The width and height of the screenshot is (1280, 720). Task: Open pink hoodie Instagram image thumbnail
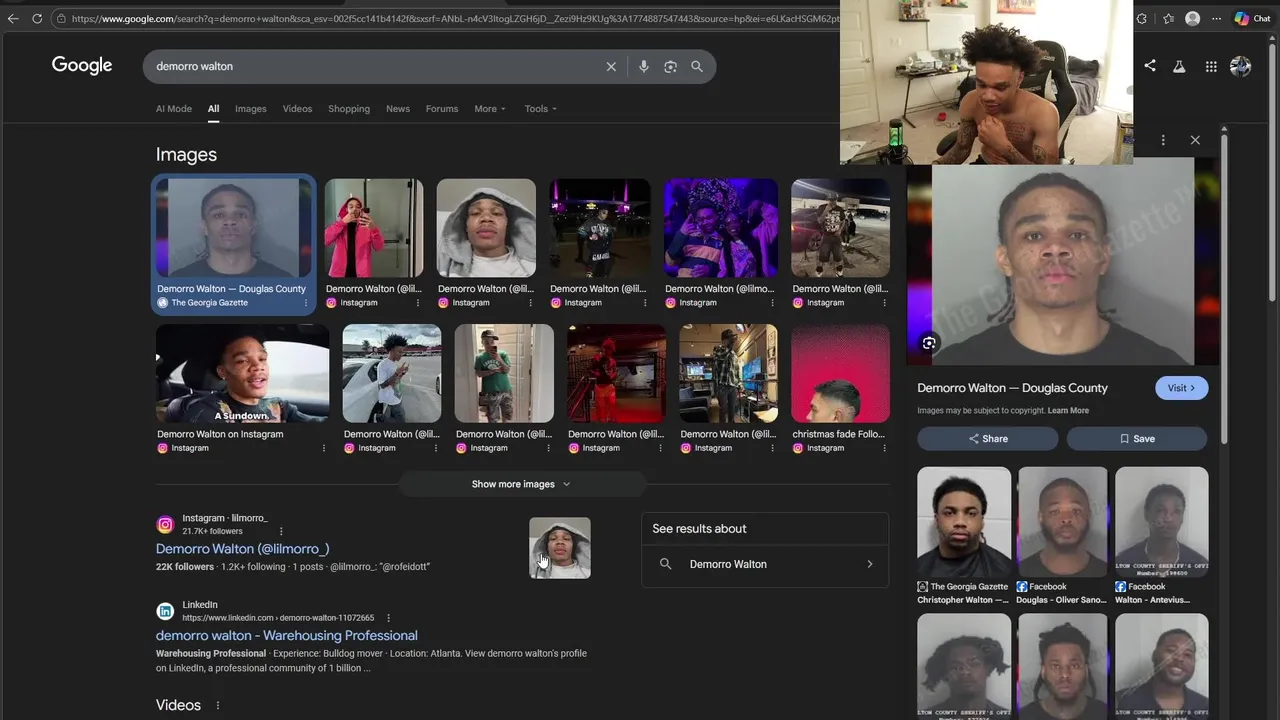(374, 228)
